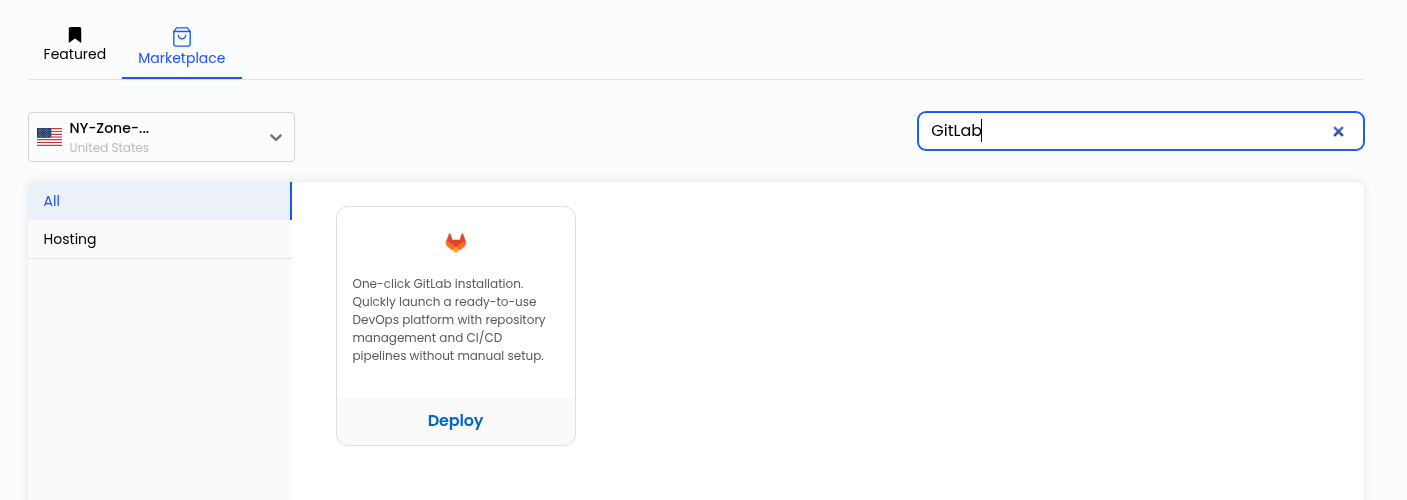The width and height of the screenshot is (1407, 500).
Task: Click the Featured bookmark icon
Action: click(75, 35)
